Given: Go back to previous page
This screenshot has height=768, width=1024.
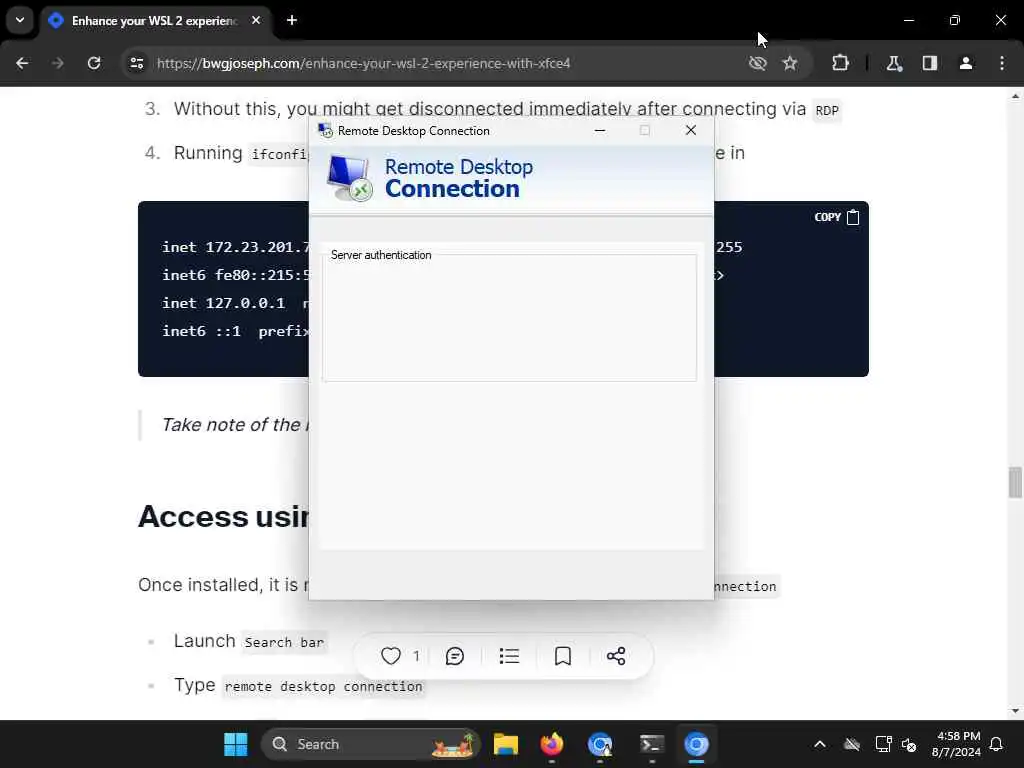Looking at the screenshot, I should point(22,63).
